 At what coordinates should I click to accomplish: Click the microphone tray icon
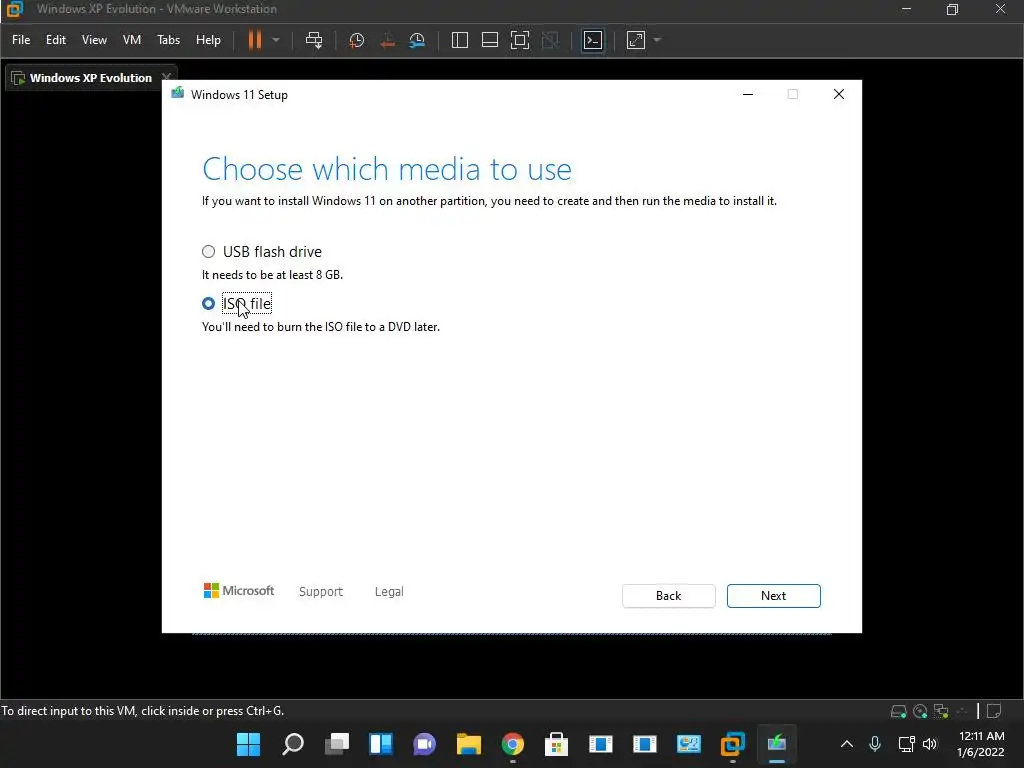tap(875, 744)
